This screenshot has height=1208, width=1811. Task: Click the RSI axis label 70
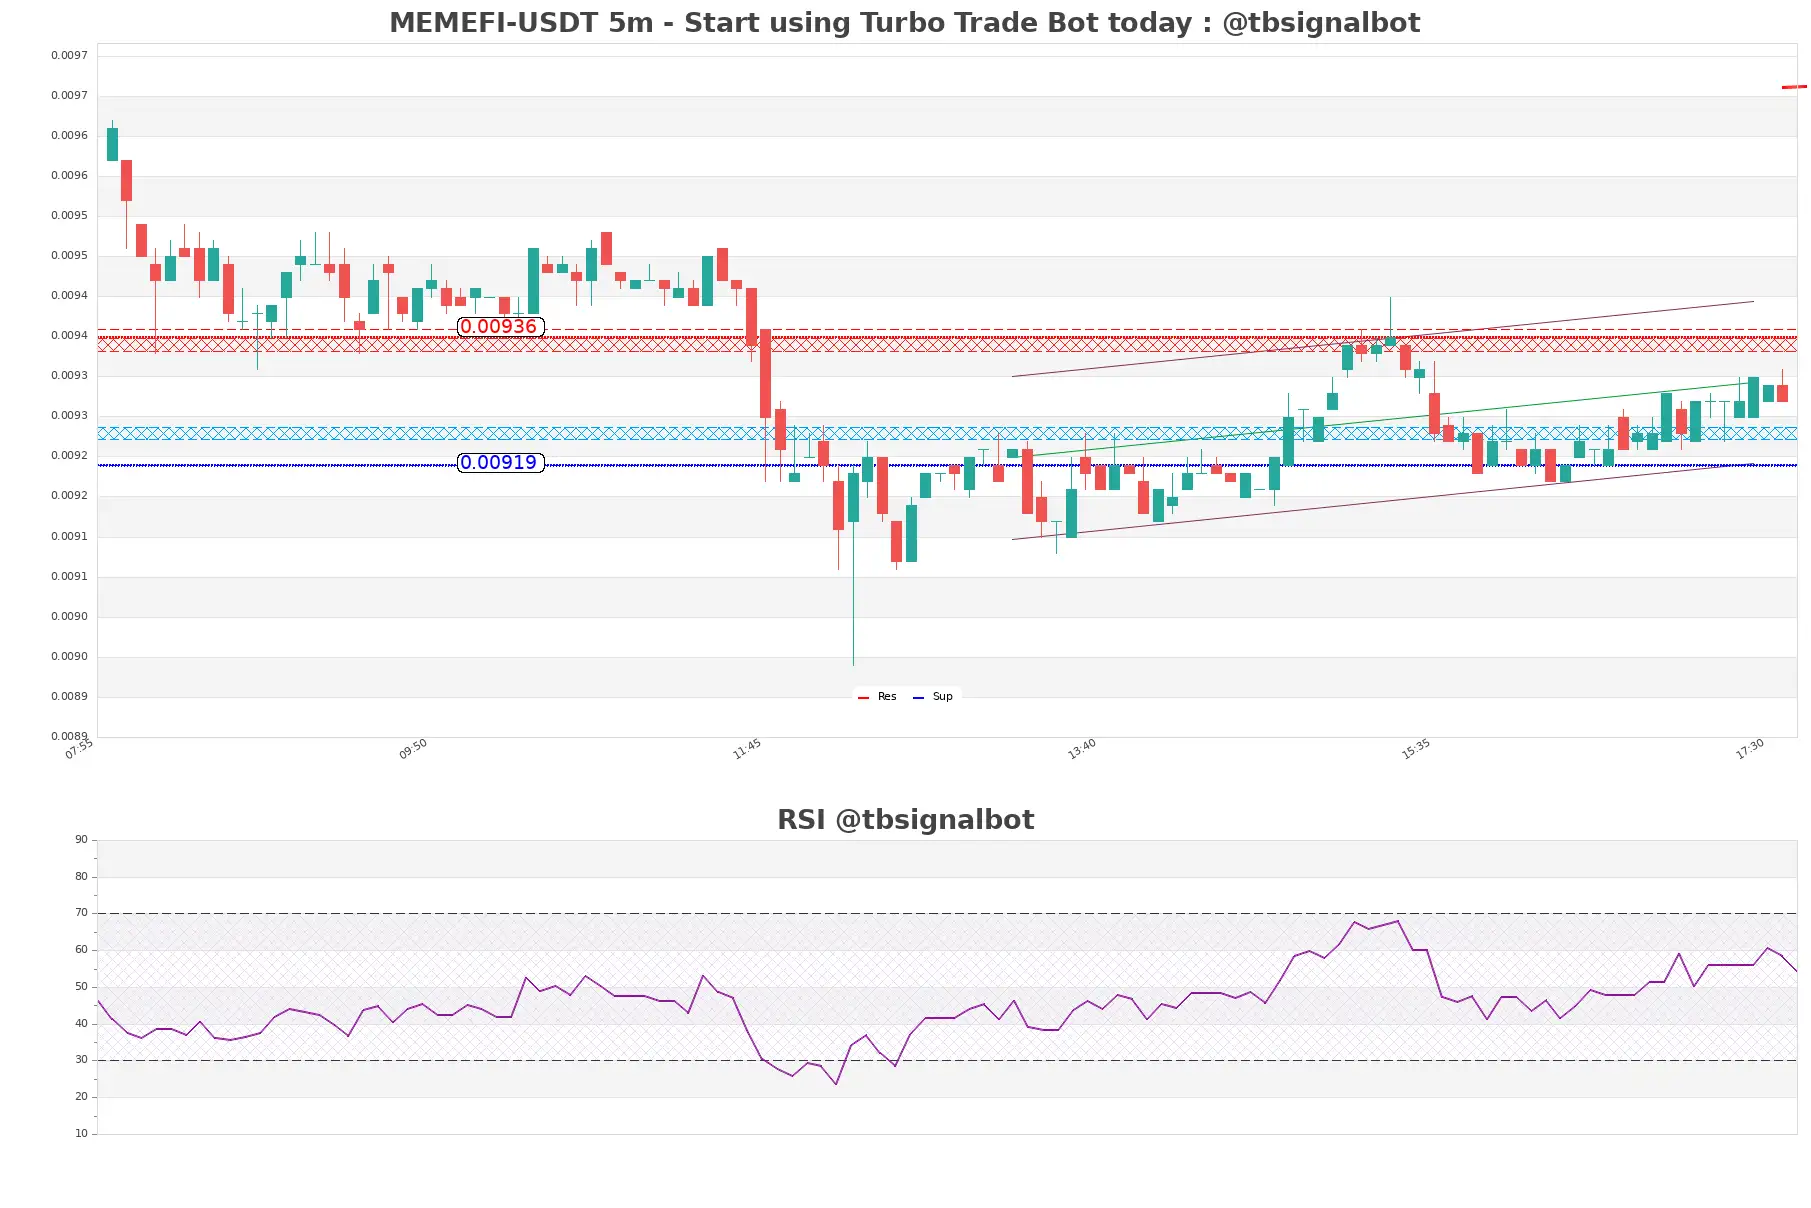pos(81,913)
